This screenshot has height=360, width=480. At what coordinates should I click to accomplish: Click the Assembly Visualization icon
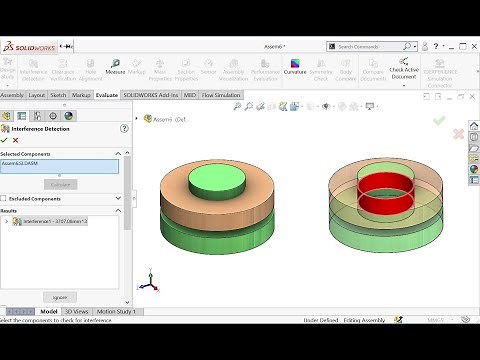click(233, 63)
